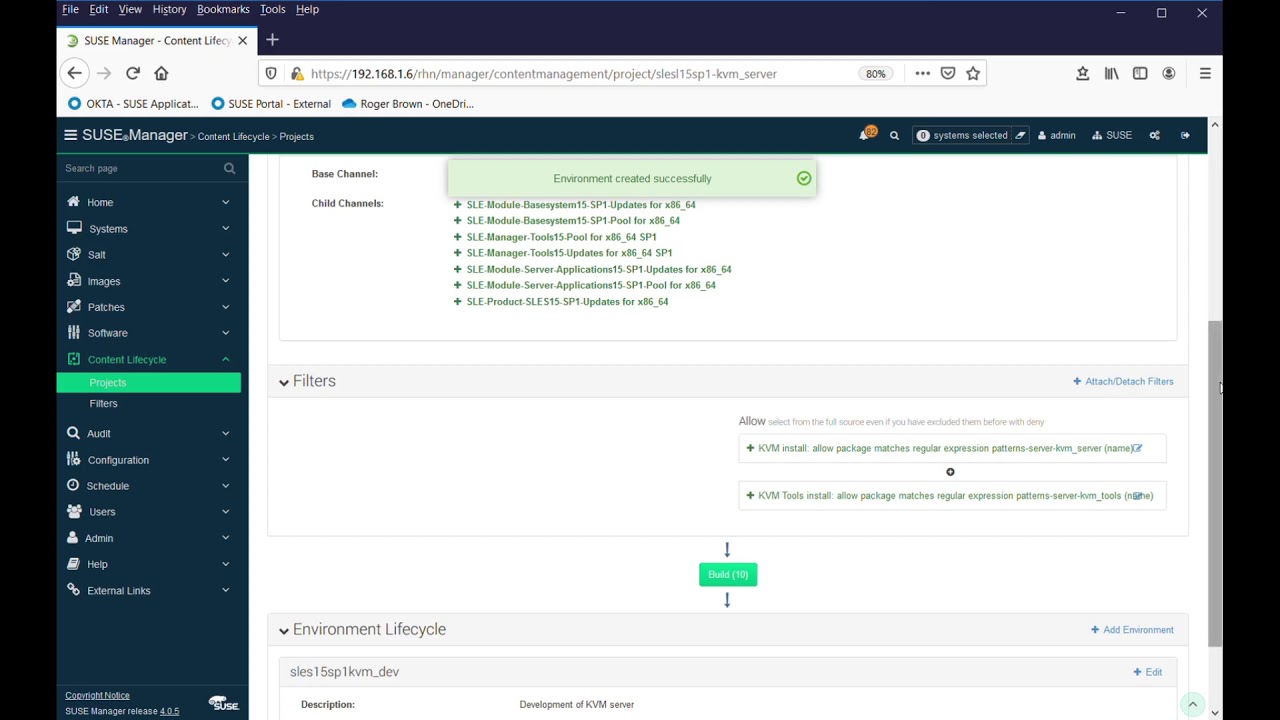
Task: Click the Users group icon in sidebar
Action: click(73, 511)
